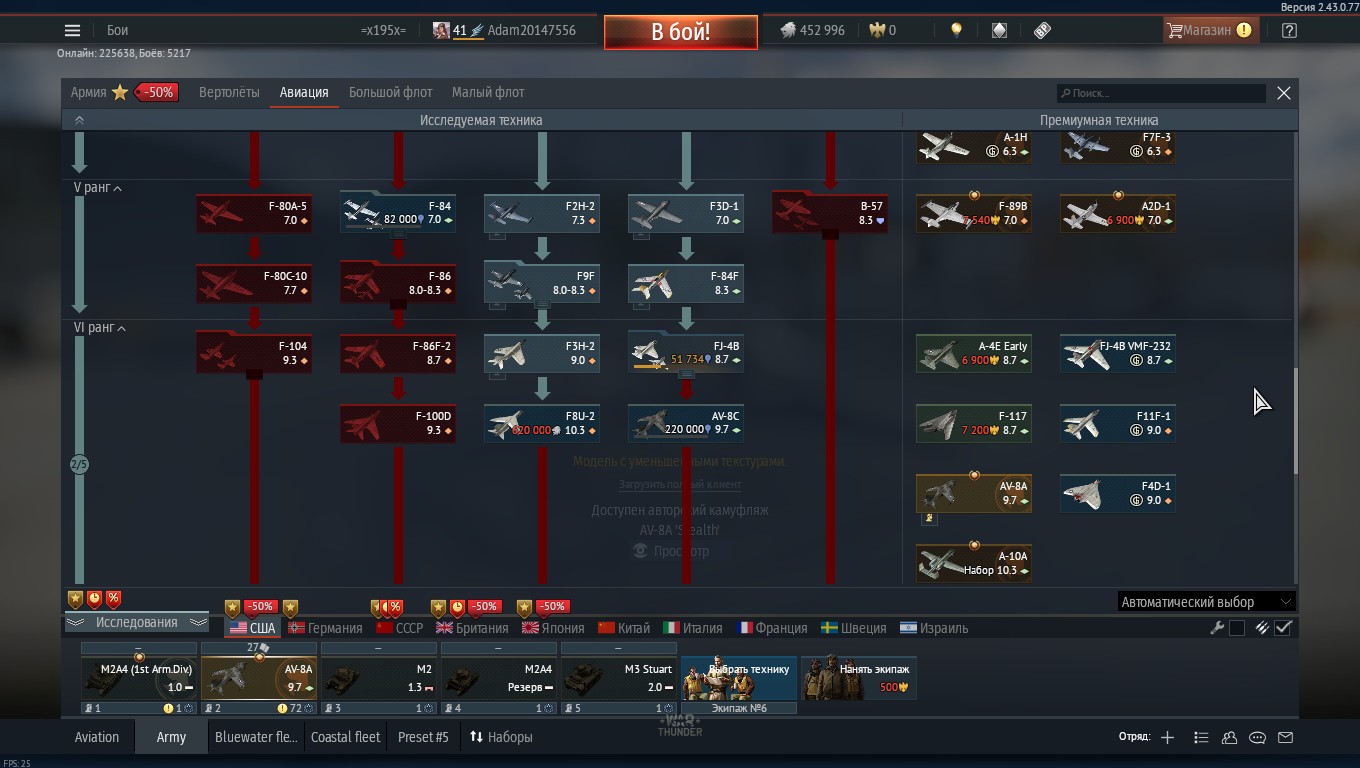Viewport: 1360px width, 768px height.
Task: Select the premium A-10A aircraft card
Action: (973, 563)
